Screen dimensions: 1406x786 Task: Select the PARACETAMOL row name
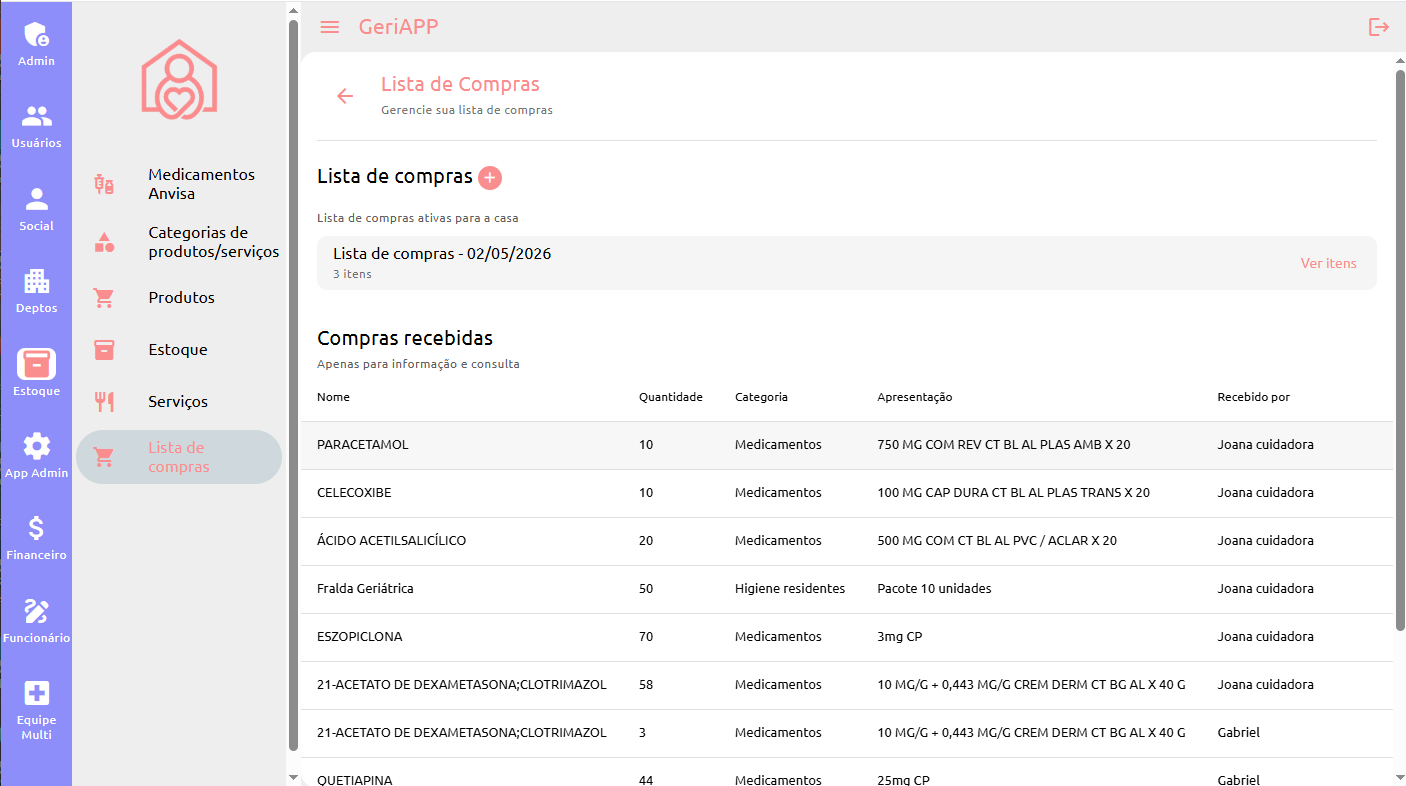(363, 445)
